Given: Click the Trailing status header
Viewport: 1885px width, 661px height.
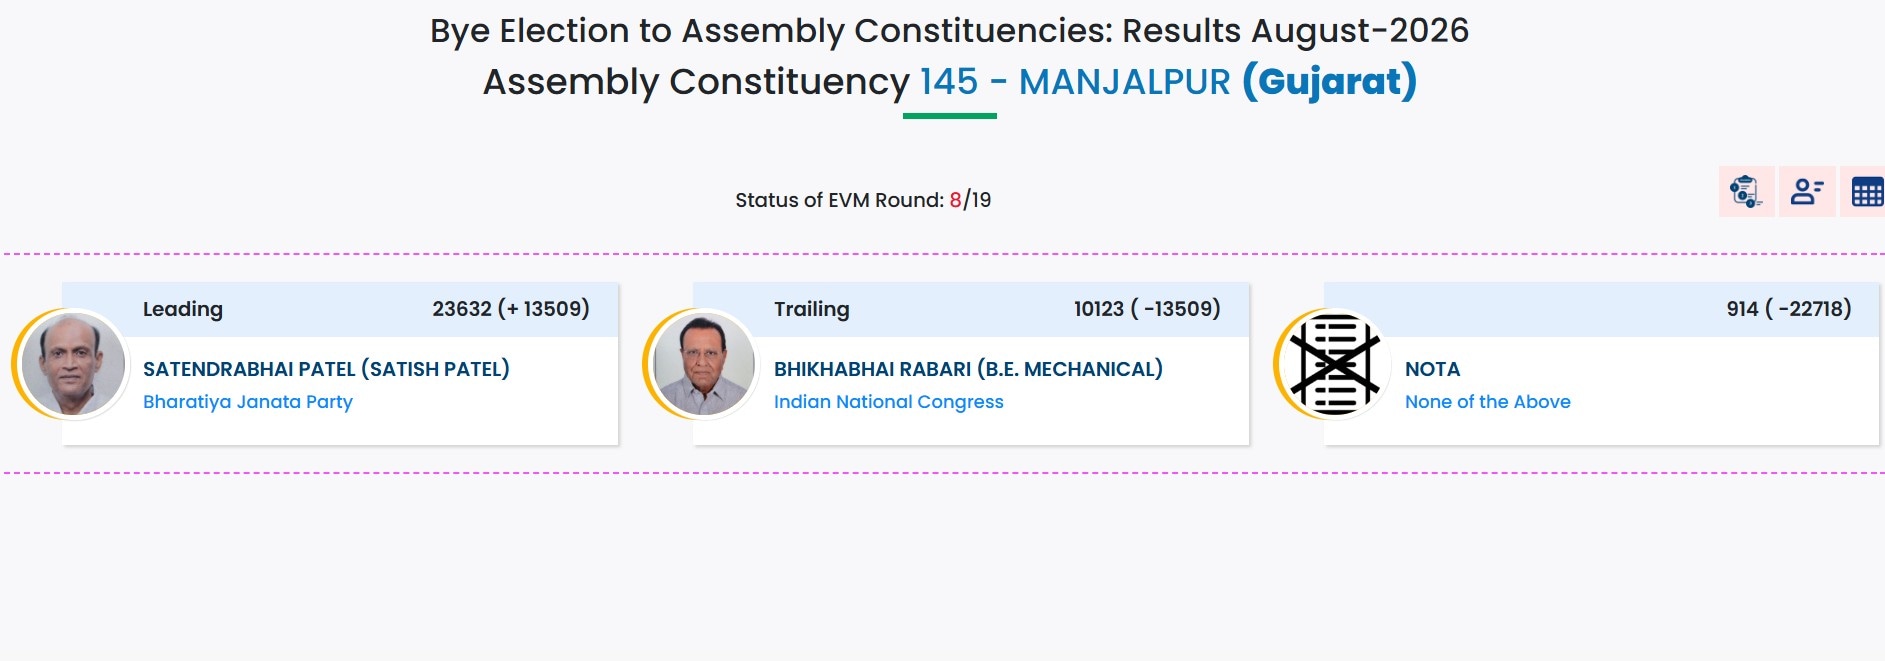Looking at the screenshot, I should click(x=812, y=309).
